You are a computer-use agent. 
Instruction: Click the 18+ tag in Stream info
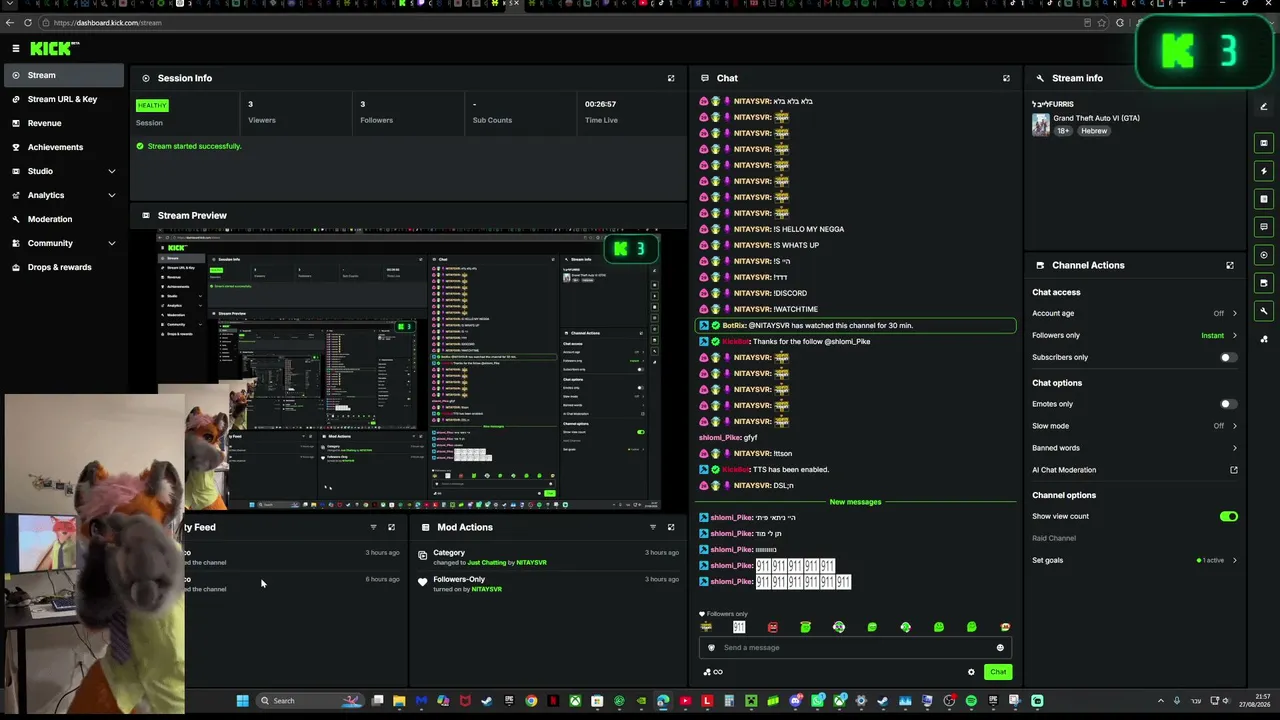pyautogui.click(x=1064, y=131)
